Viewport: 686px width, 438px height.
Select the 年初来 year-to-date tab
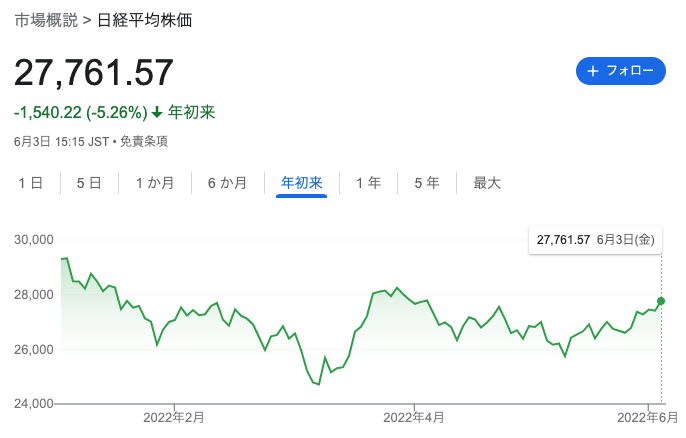[301, 183]
